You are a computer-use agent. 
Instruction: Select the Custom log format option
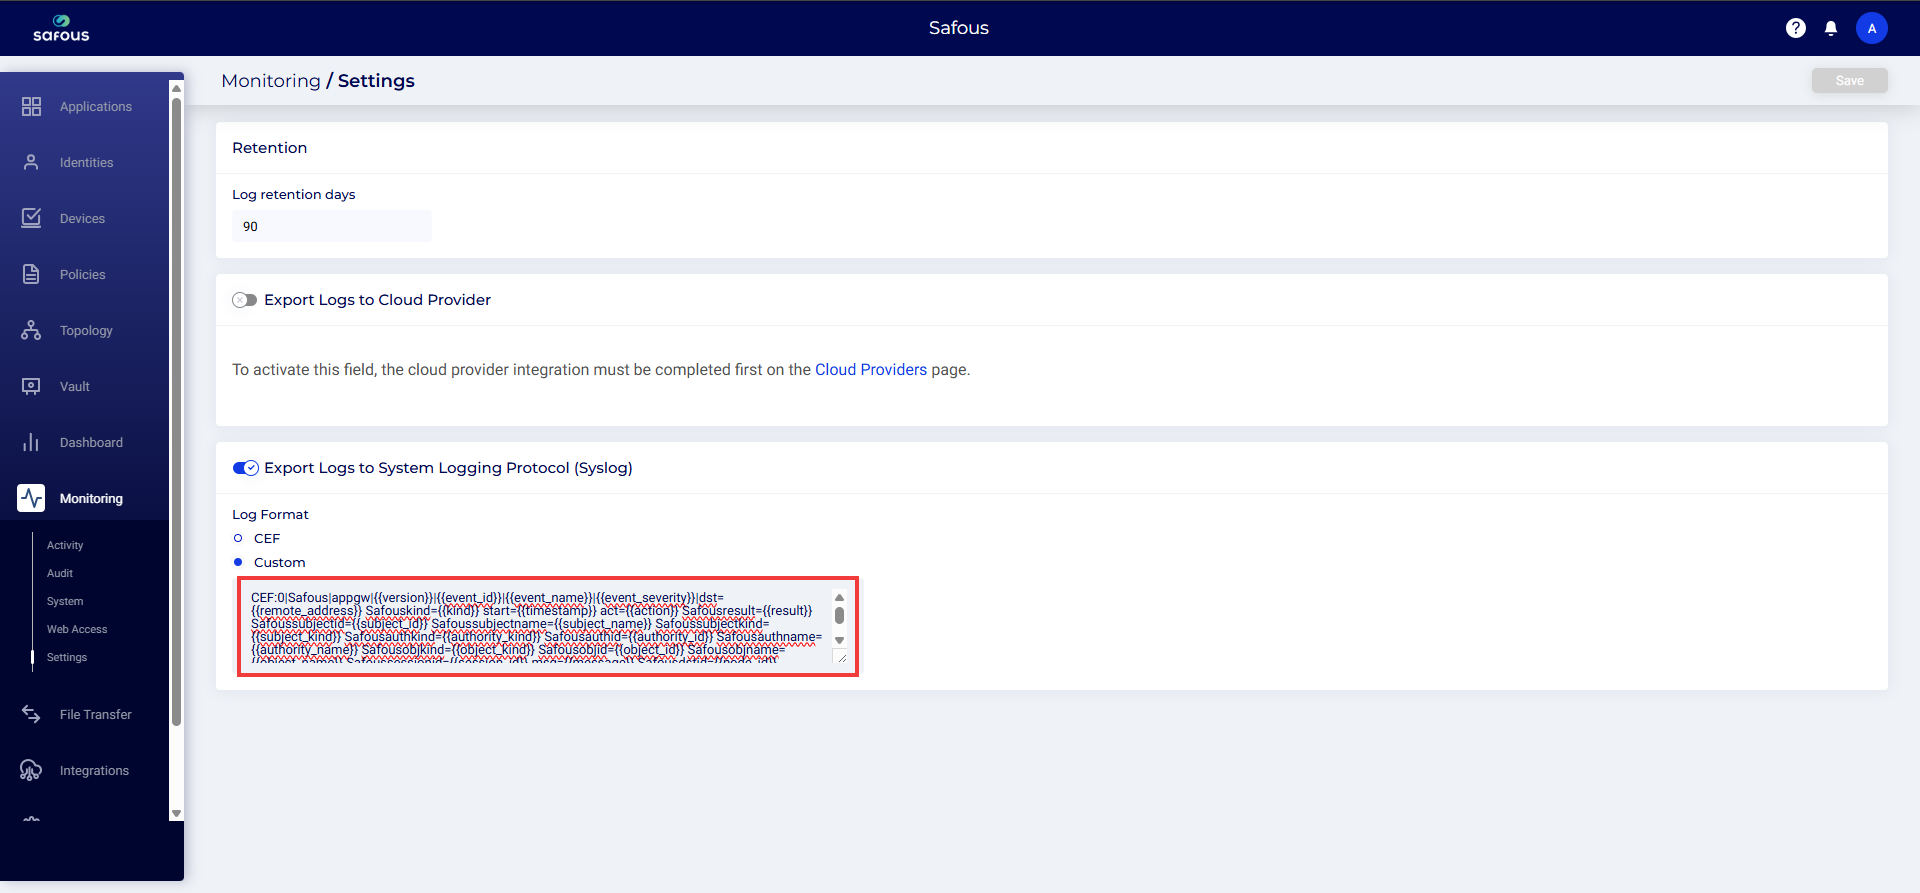[x=238, y=562]
